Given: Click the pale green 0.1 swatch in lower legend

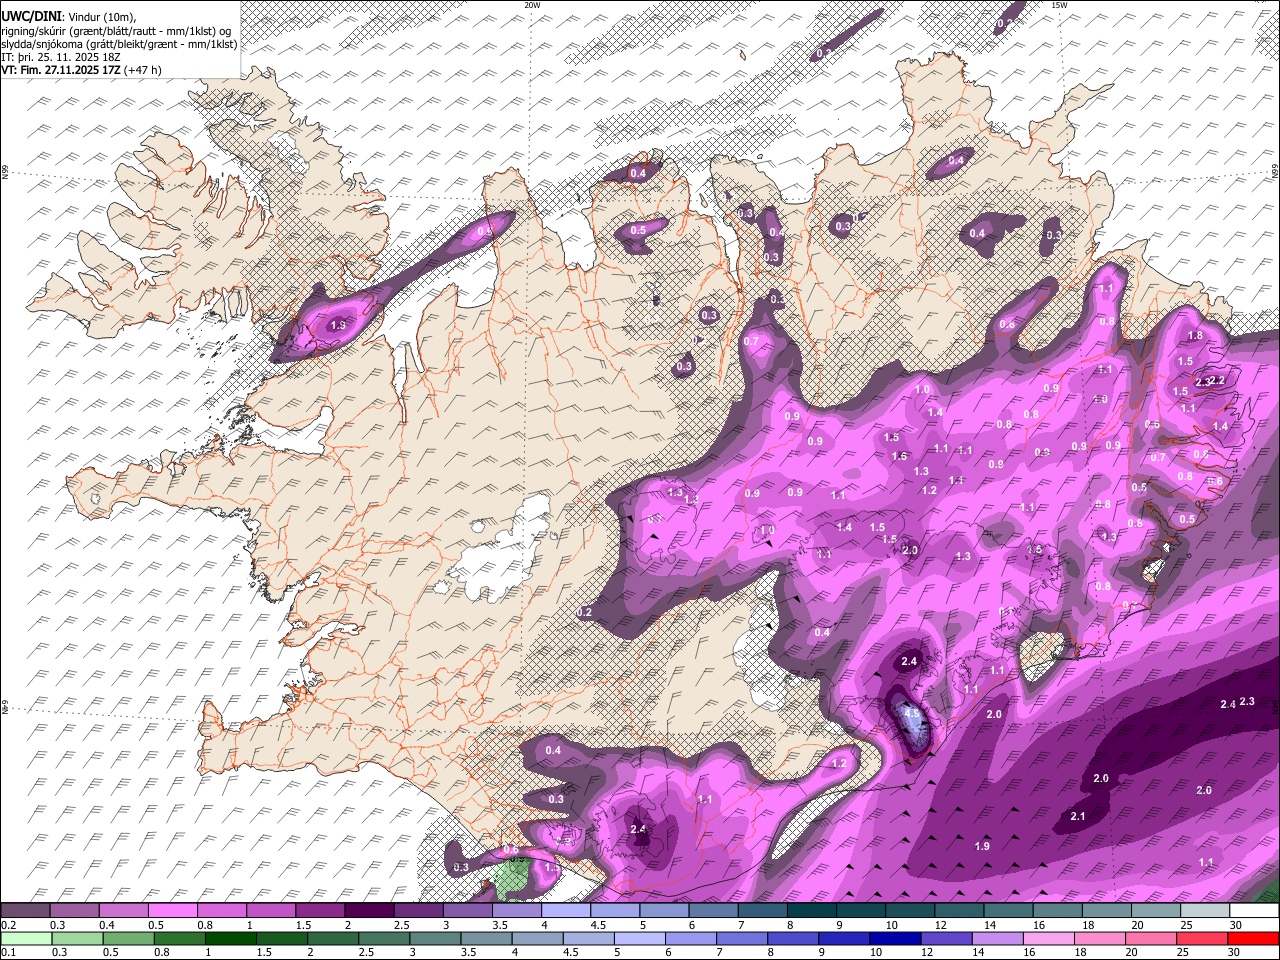Looking at the screenshot, I should pyautogui.click(x=28, y=938).
